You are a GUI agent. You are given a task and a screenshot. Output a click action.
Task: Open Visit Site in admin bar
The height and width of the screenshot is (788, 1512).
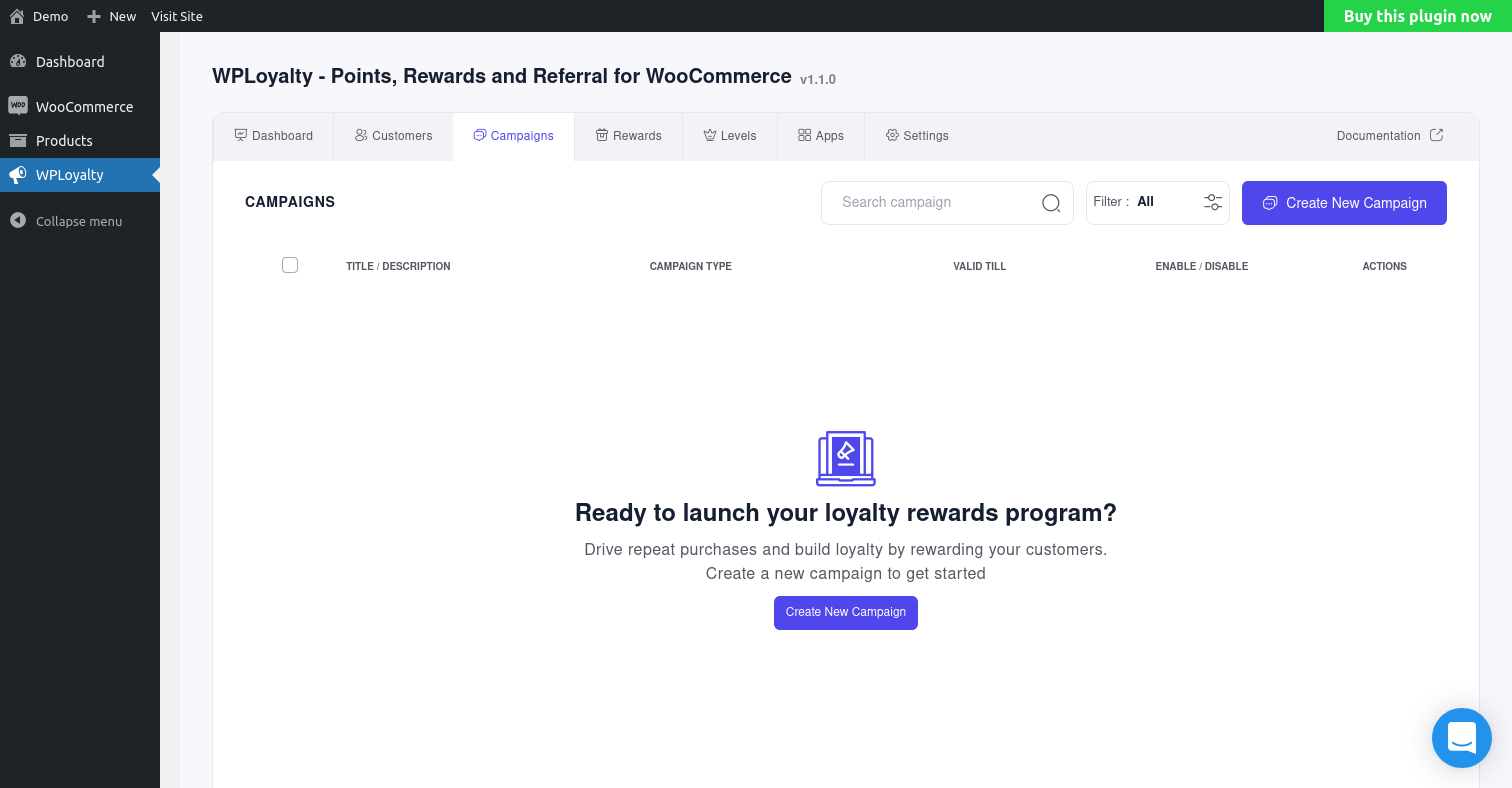coord(177,16)
